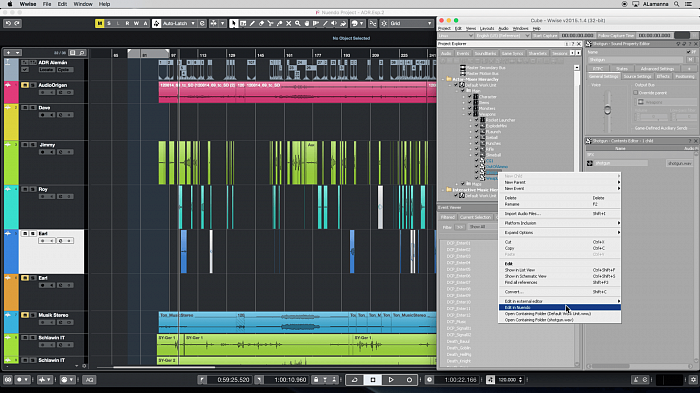Image resolution: width=700 pixels, height=393 pixels.
Task: Select the Mute X tool
Action: coord(288,23)
